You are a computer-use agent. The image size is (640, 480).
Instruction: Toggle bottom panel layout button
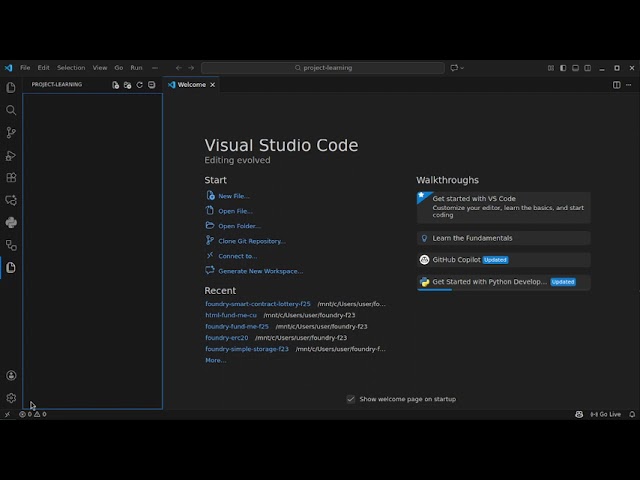pyautogui.click(x=575, y=68)
